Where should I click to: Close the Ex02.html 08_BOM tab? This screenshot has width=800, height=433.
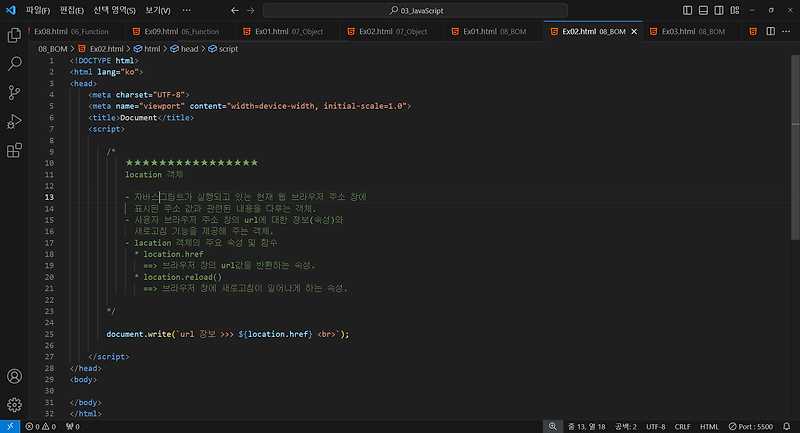[634, 32]
